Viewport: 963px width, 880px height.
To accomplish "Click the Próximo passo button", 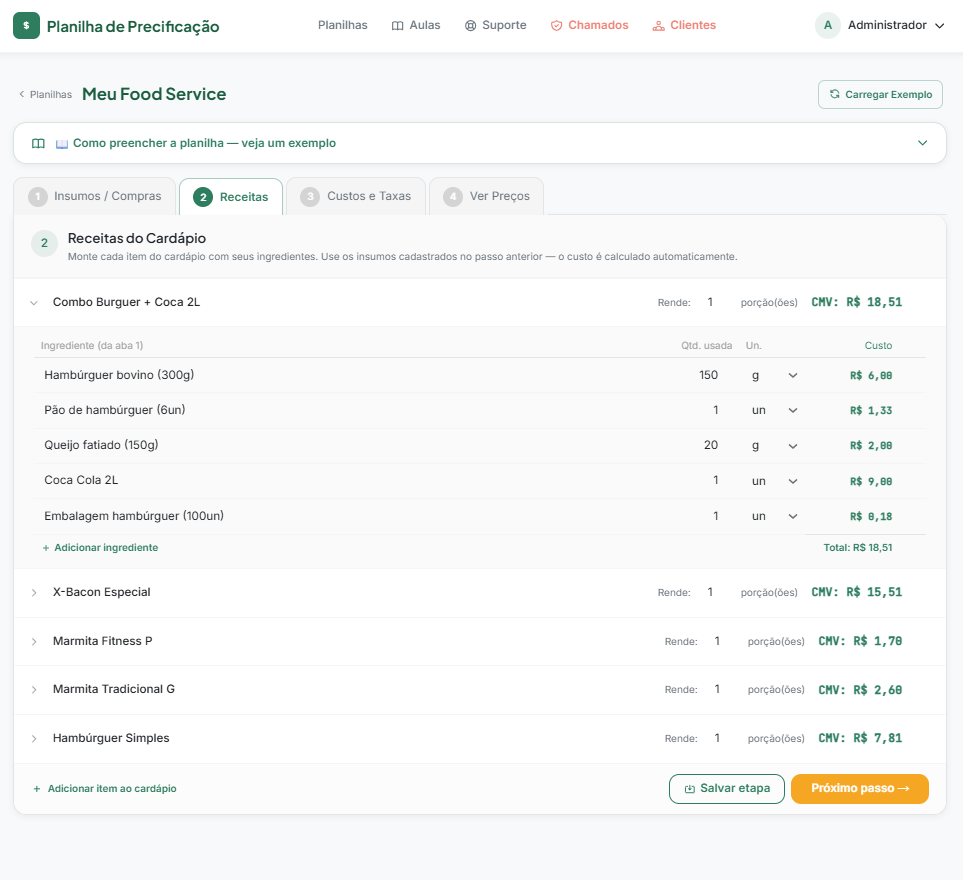I will 860,788.
